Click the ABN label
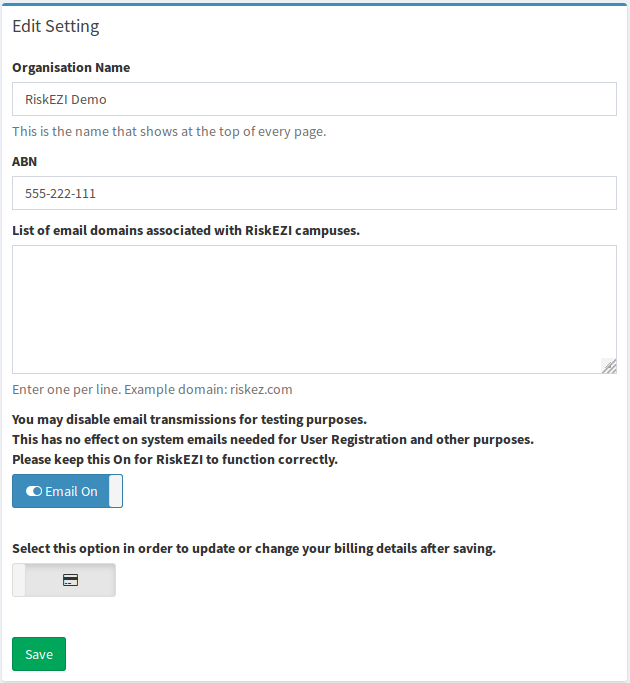Screen dimensions: 630x683 (x=24, y=162)
